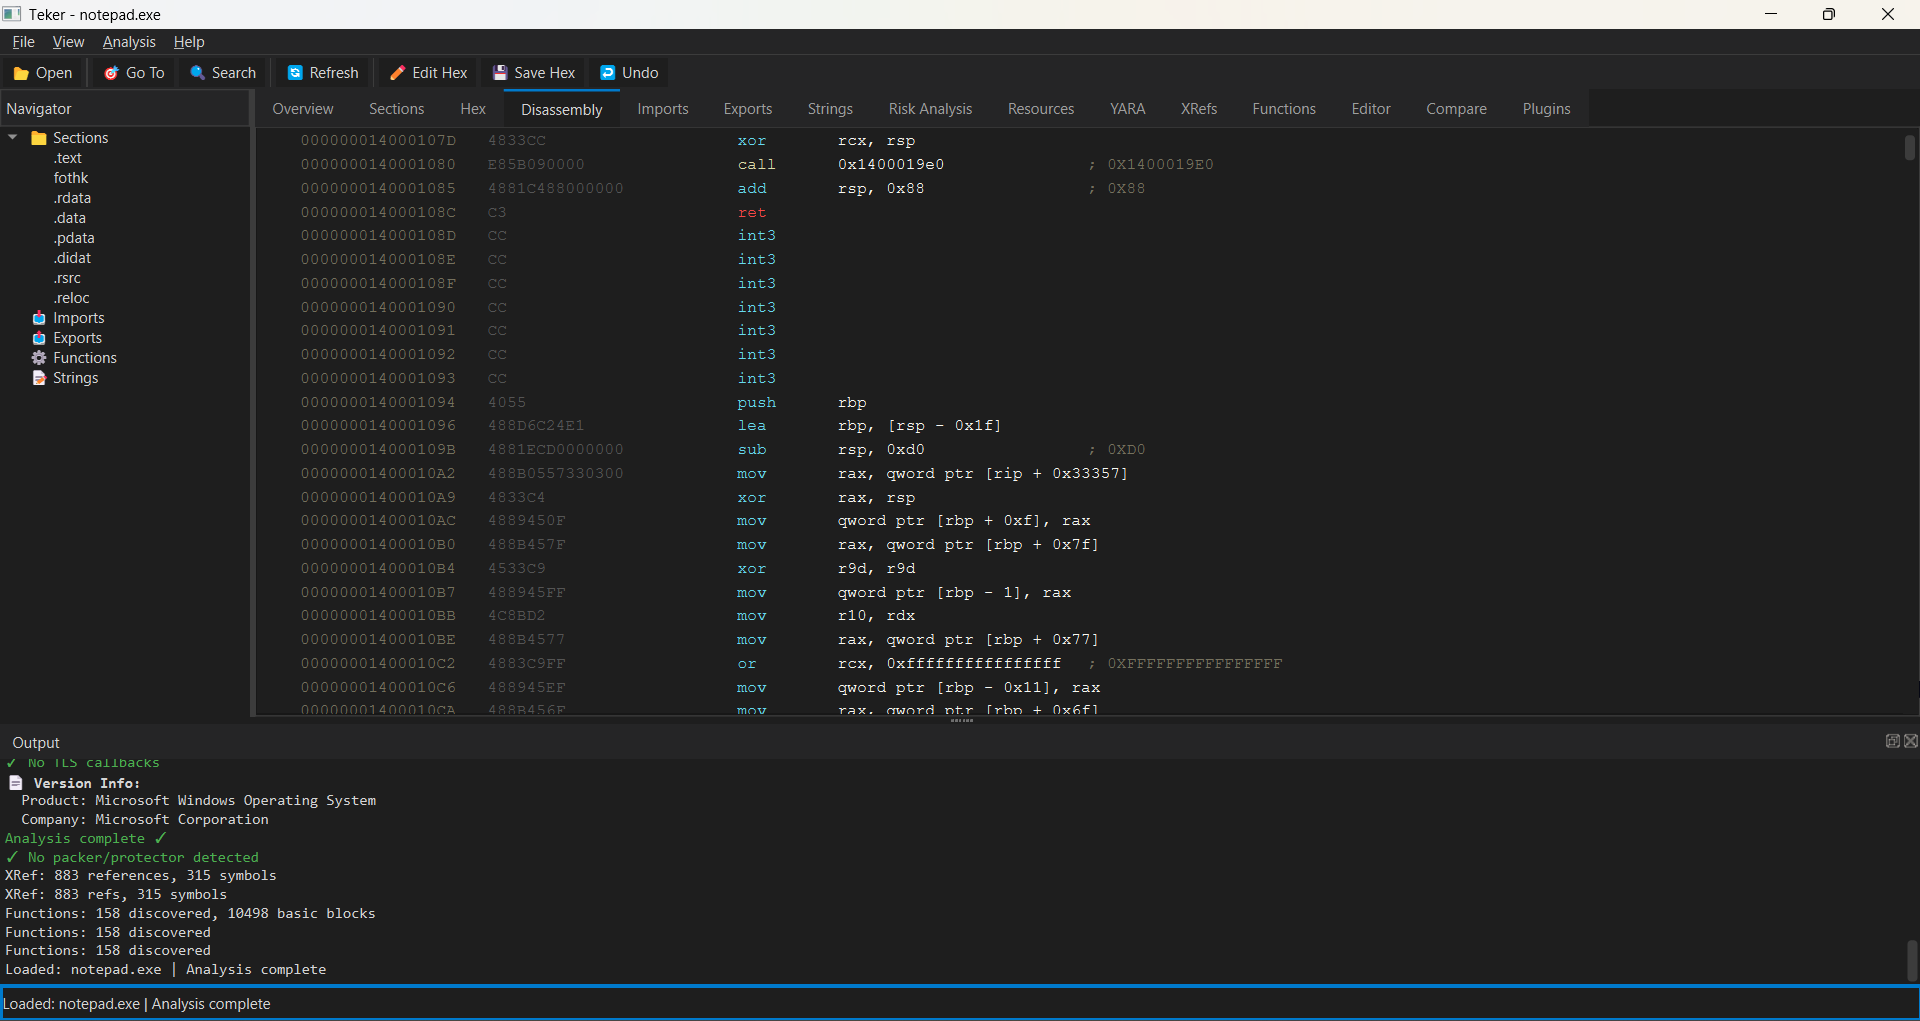
Task: Click the Refresh toolbar icon
Action: [x=295, y=73]
